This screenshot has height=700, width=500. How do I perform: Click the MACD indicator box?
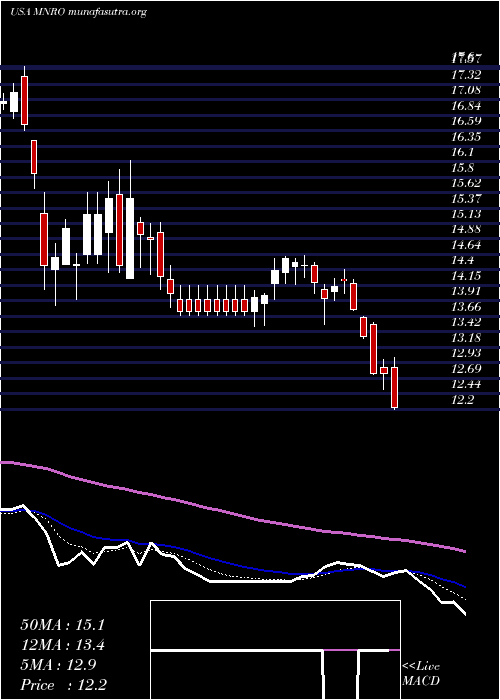click(x=275, y=650)
